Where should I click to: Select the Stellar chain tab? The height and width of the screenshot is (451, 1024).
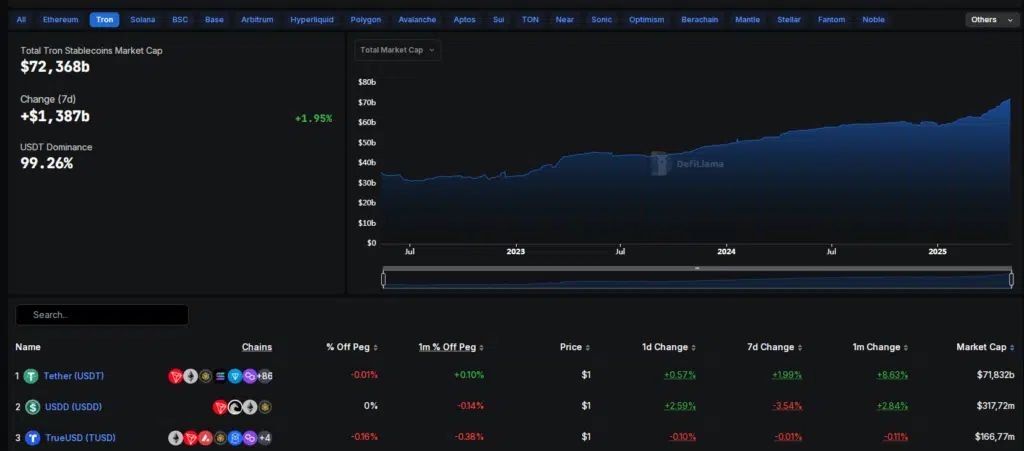click(789, 20)
